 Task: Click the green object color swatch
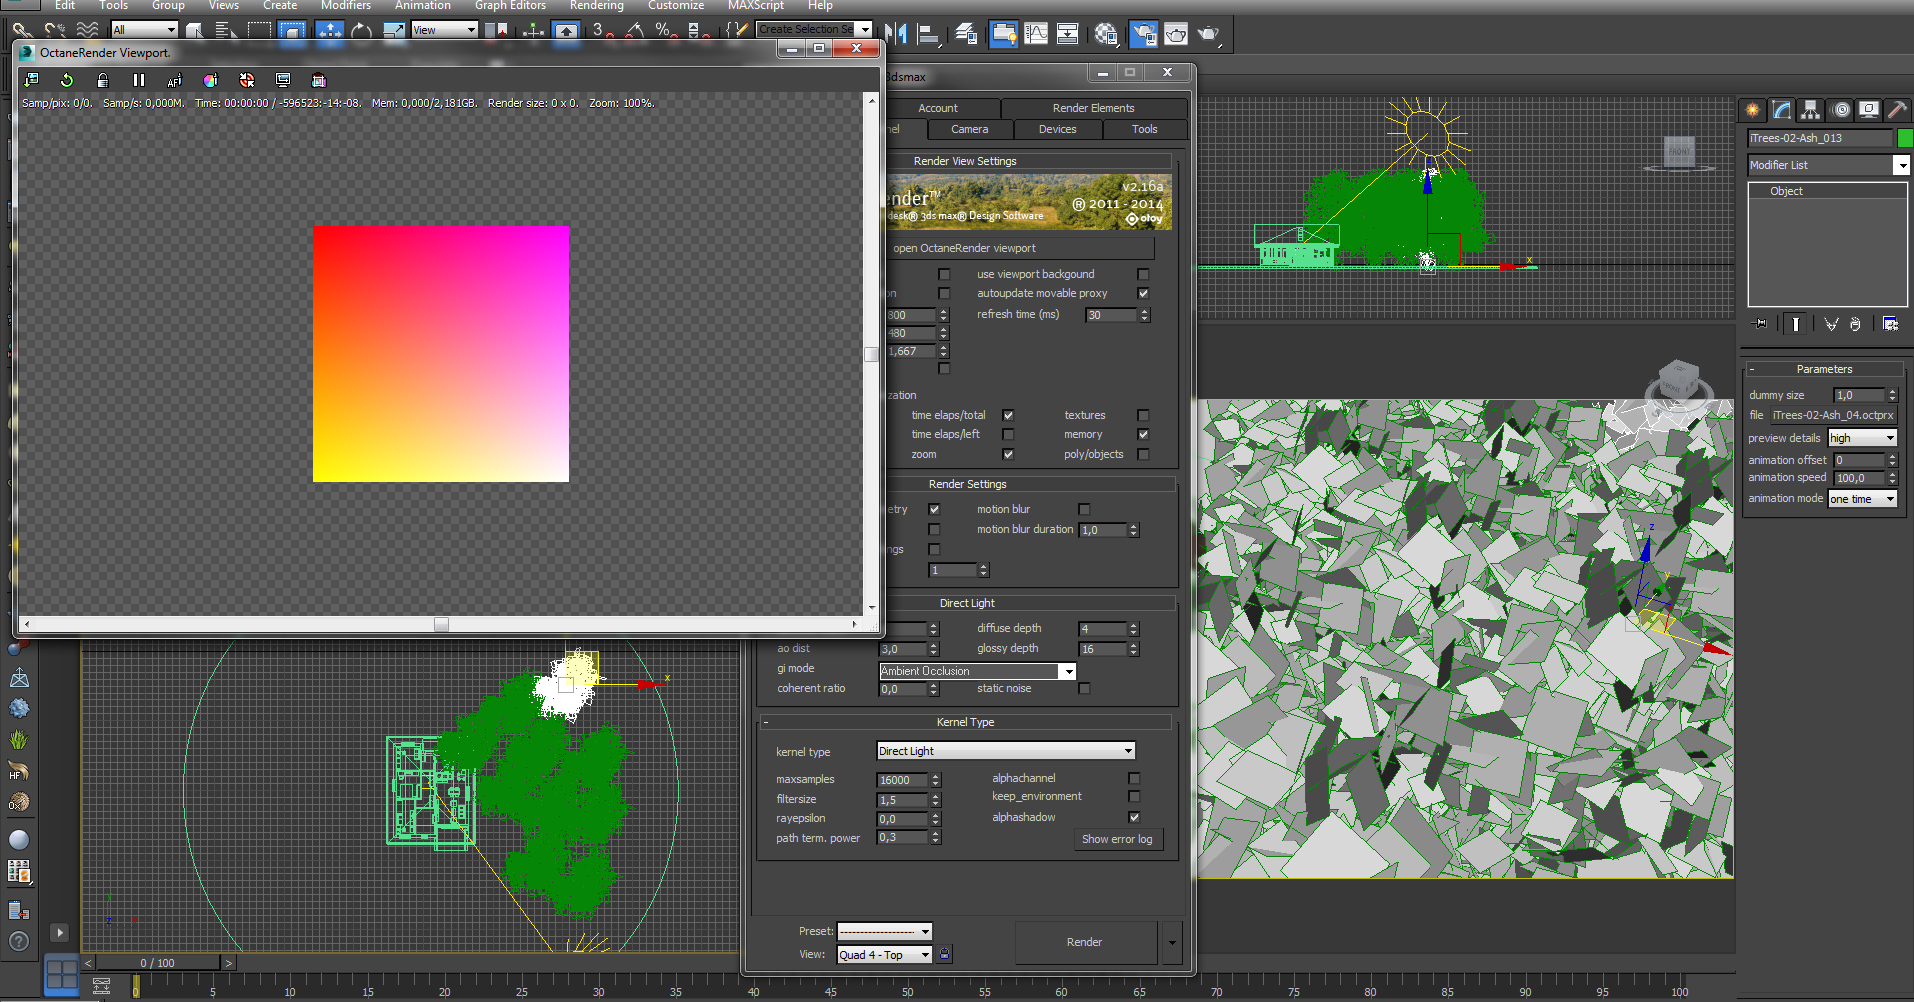pyautogui.click(x=1905, y=138)
